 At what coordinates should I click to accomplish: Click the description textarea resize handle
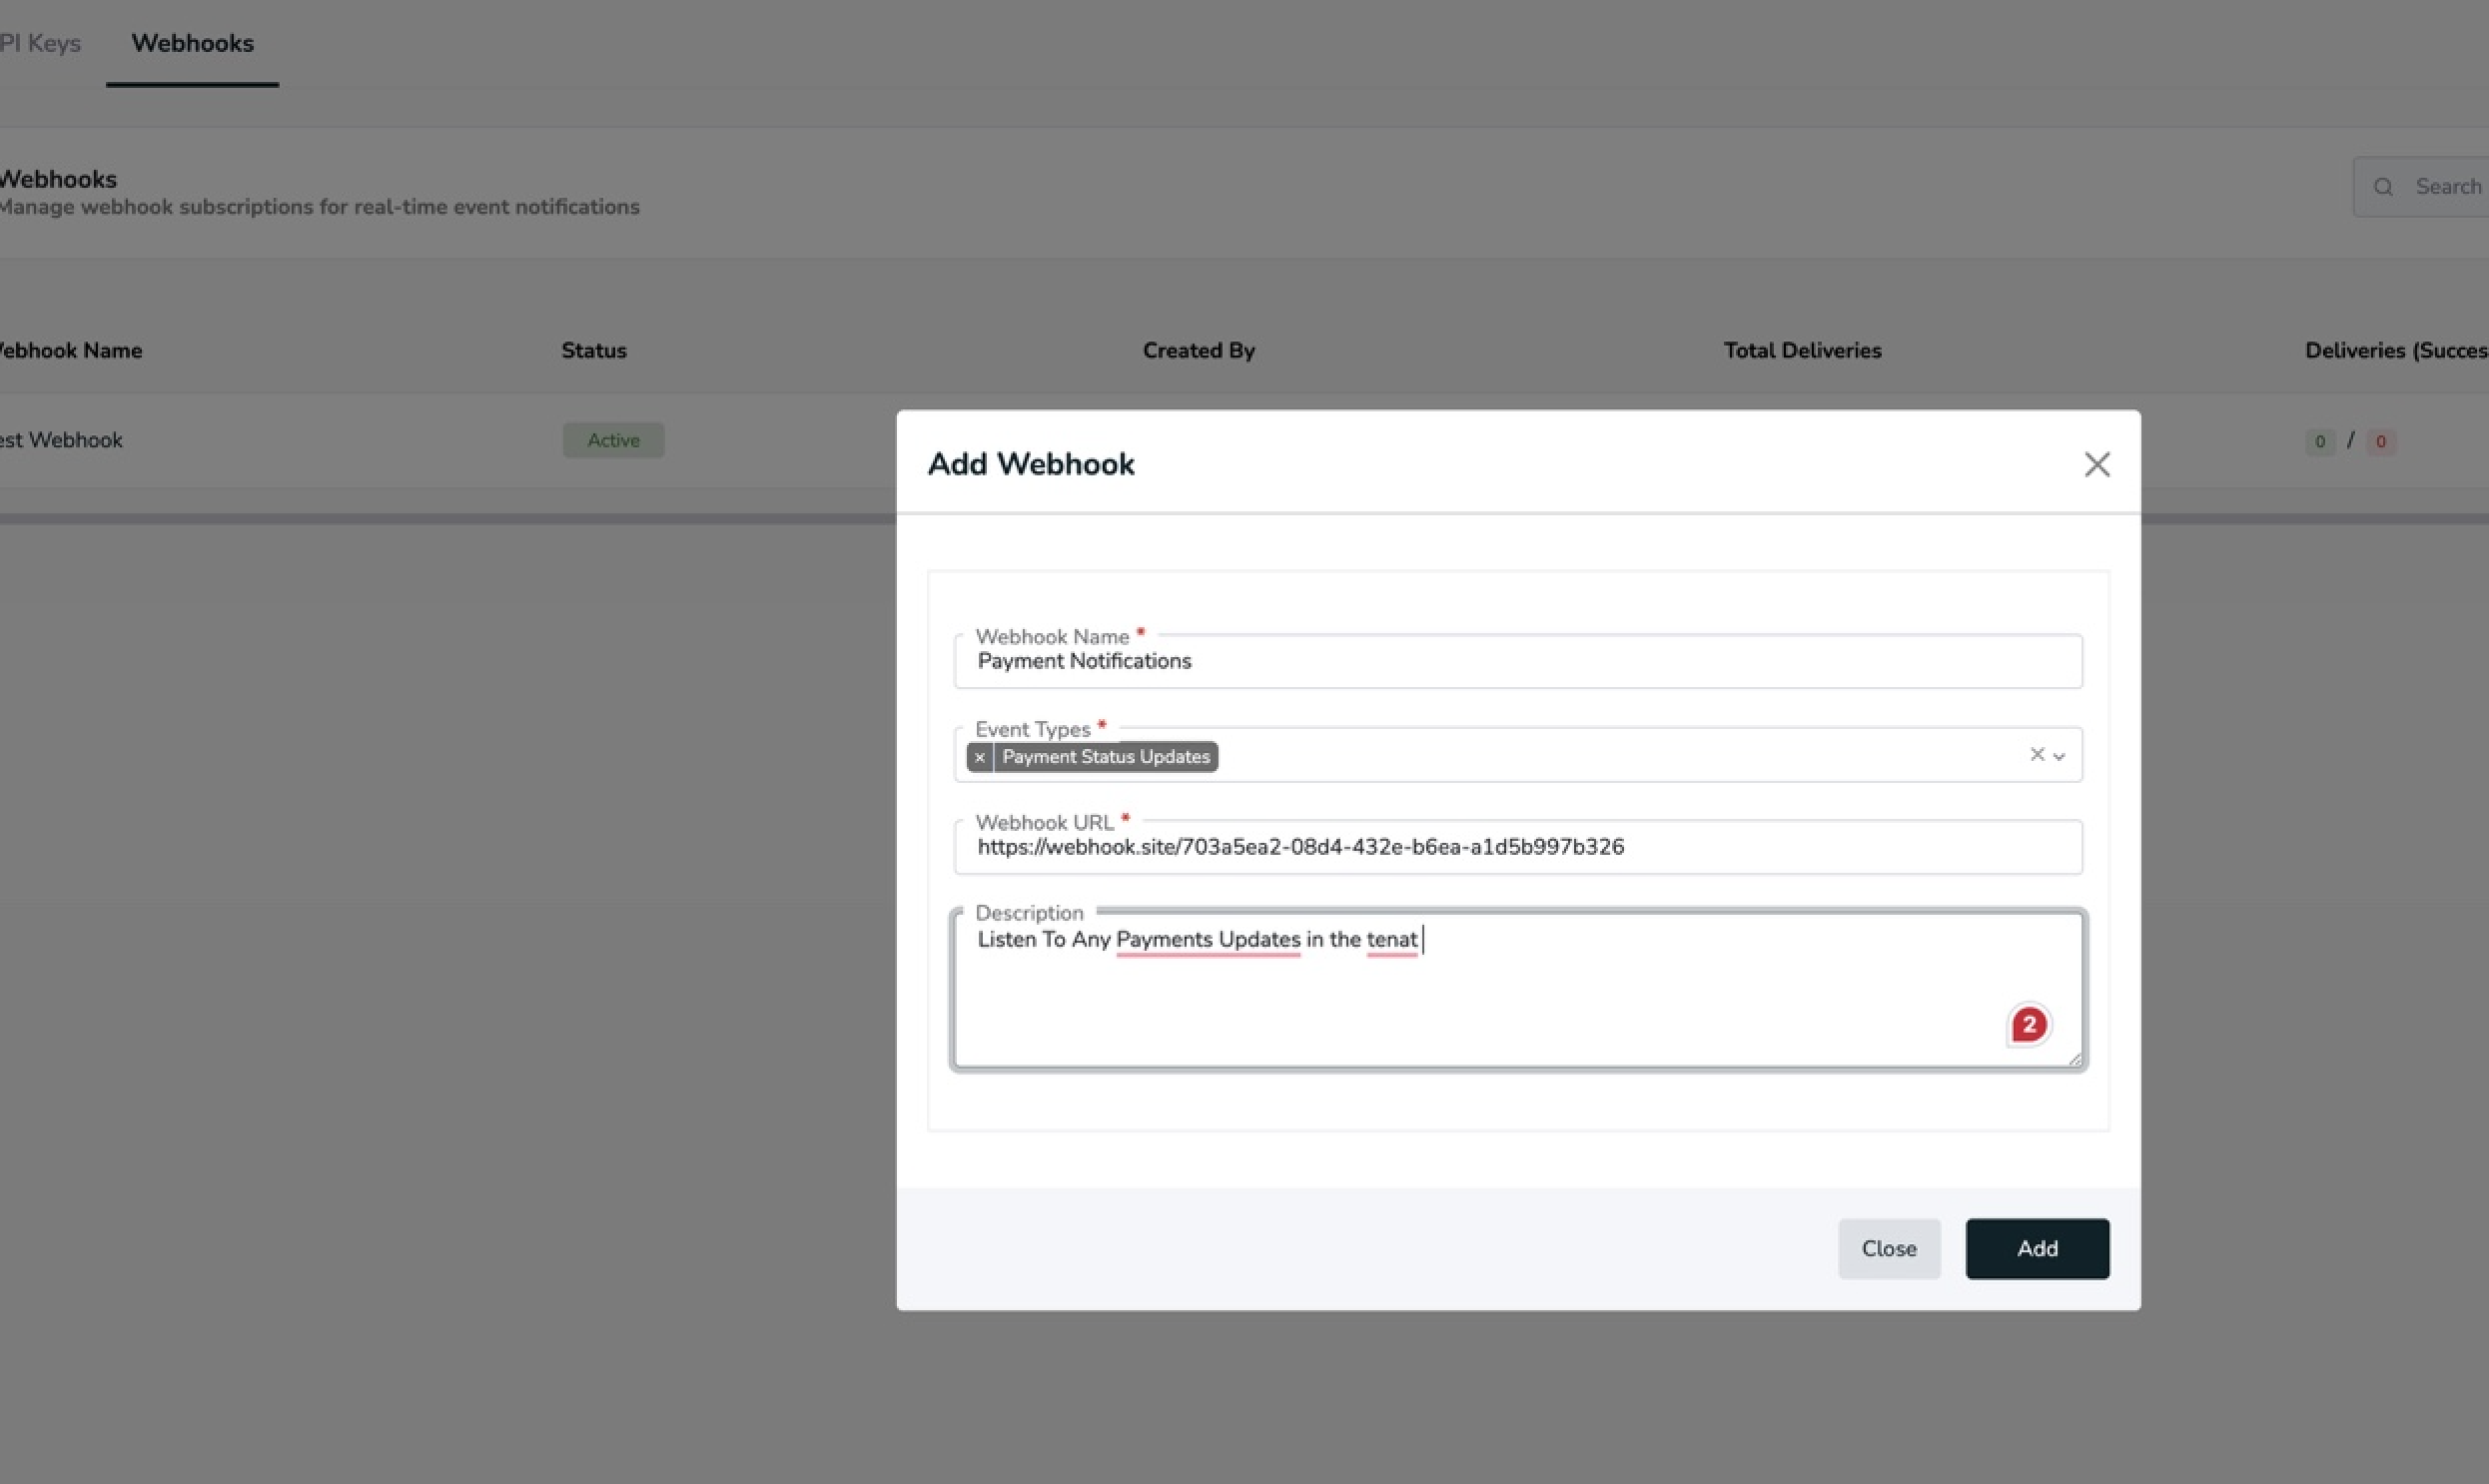[x=2074, y=1060]
